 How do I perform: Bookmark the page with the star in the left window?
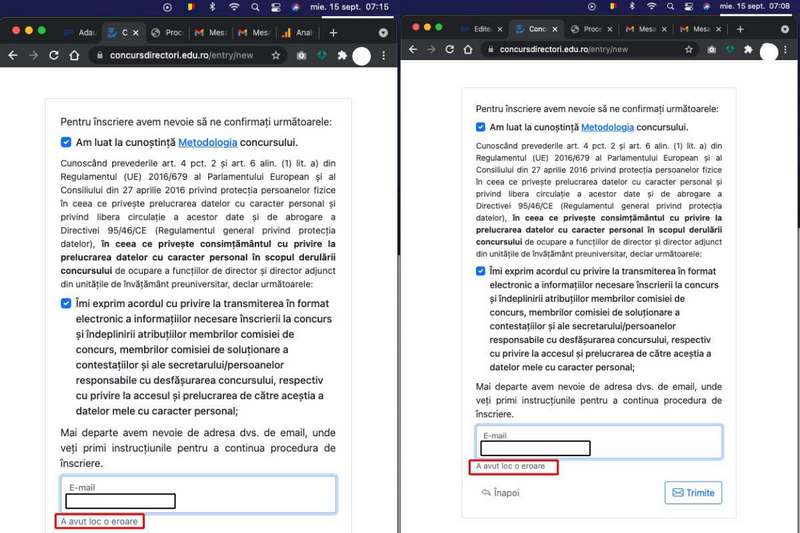coord(275,56)
